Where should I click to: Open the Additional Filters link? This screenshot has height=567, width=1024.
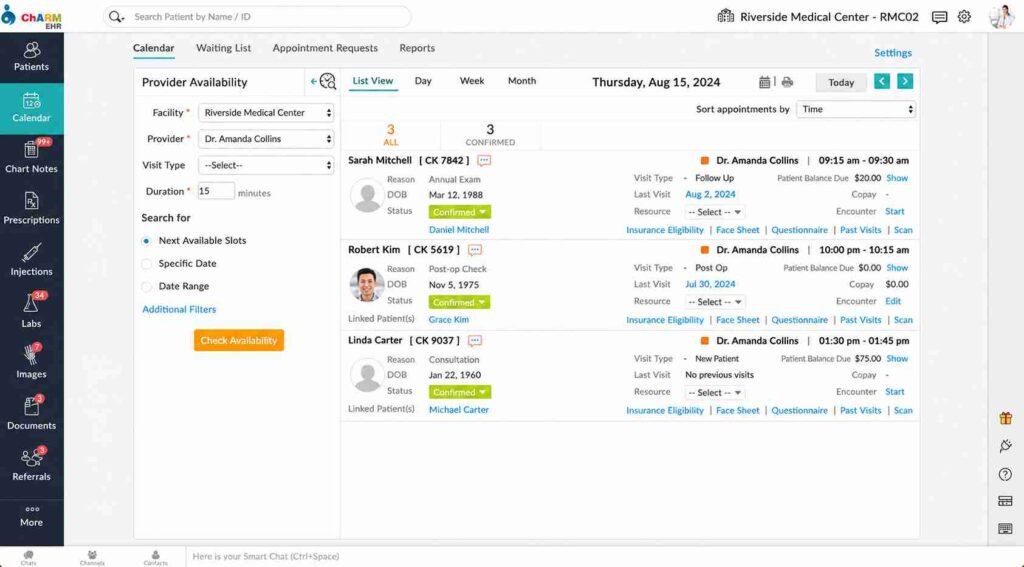[179, 310]
